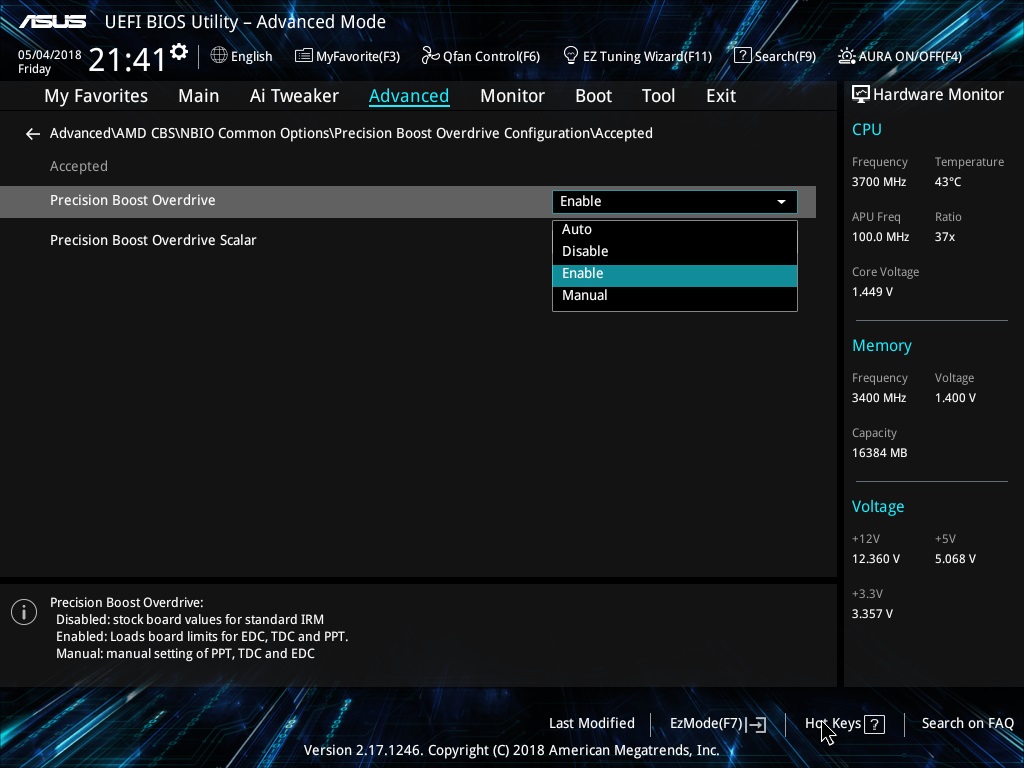Select the Advanced tab
The width and height of the screenshot is (1024, 768).
pyautogui.click(x=409, y=96)
